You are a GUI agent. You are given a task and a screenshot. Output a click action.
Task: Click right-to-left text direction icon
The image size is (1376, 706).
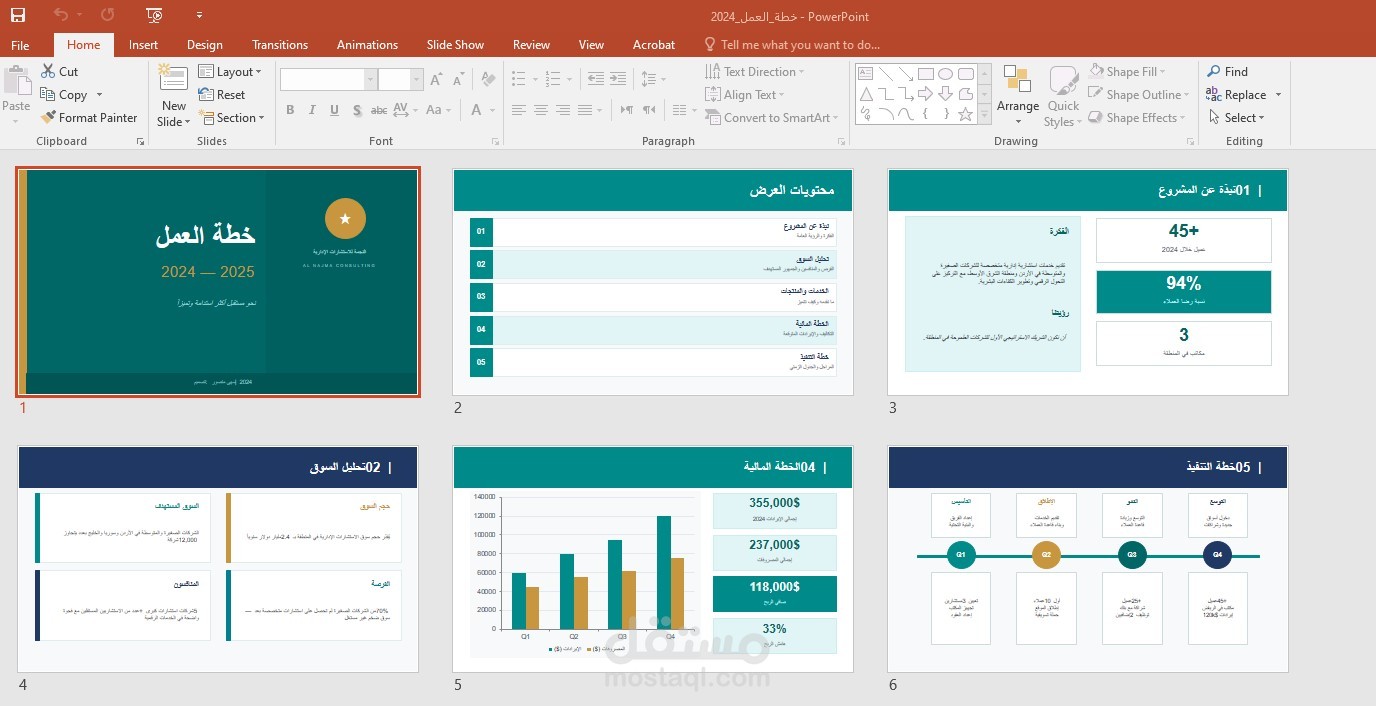[x=648, y=110]
